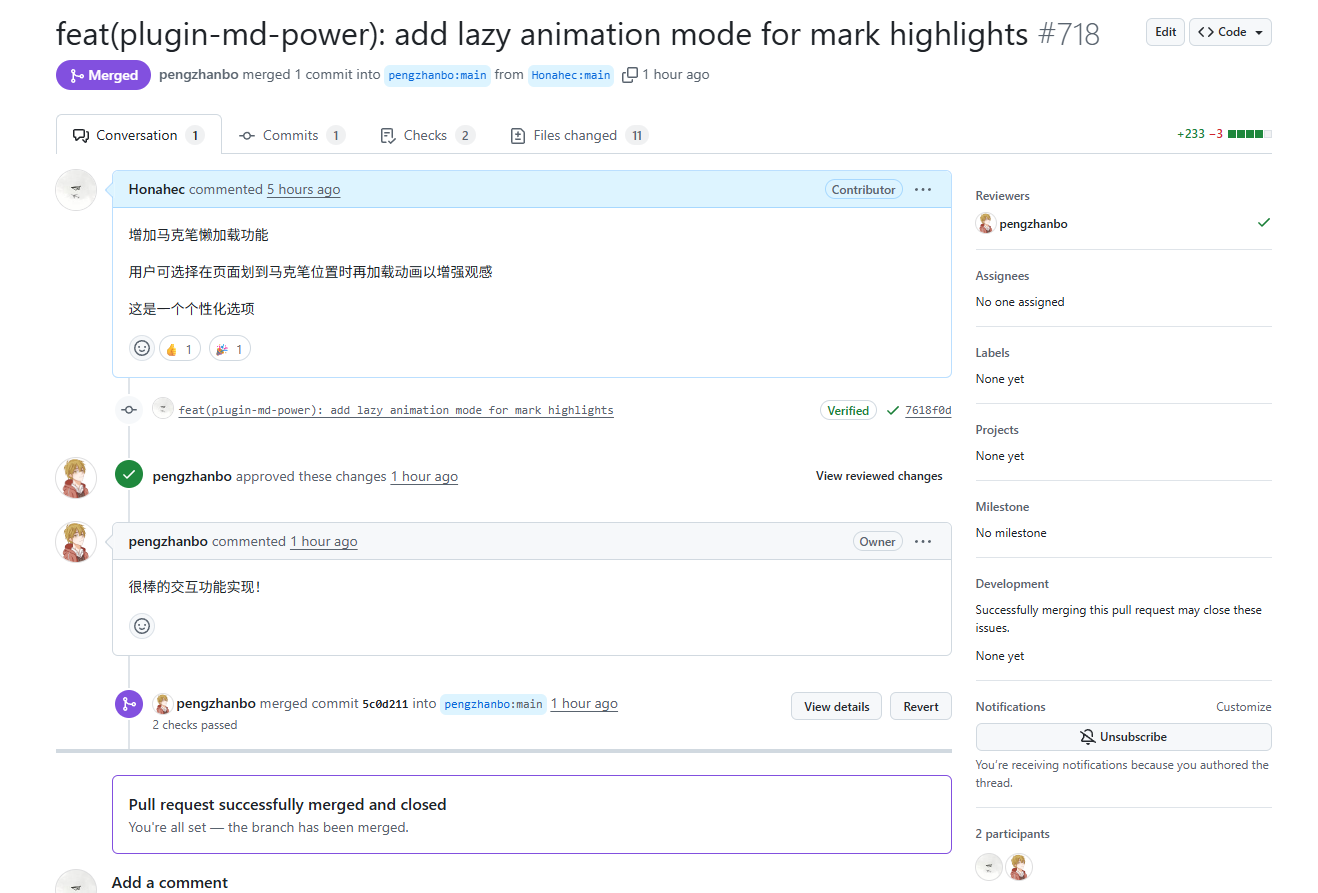This screenshot has height=893, width=1318.
Task: Add emoji reaction on pengzhanbo's comment
Action: click(x=142, y=626)
